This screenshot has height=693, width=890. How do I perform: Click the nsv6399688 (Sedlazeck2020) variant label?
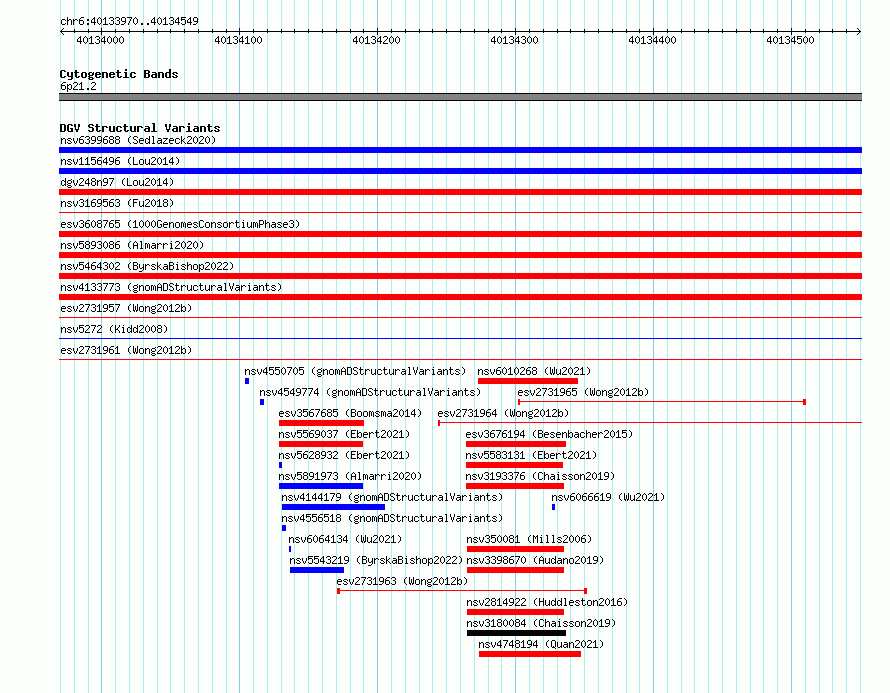pyautogui.click(x=138, y=140)
